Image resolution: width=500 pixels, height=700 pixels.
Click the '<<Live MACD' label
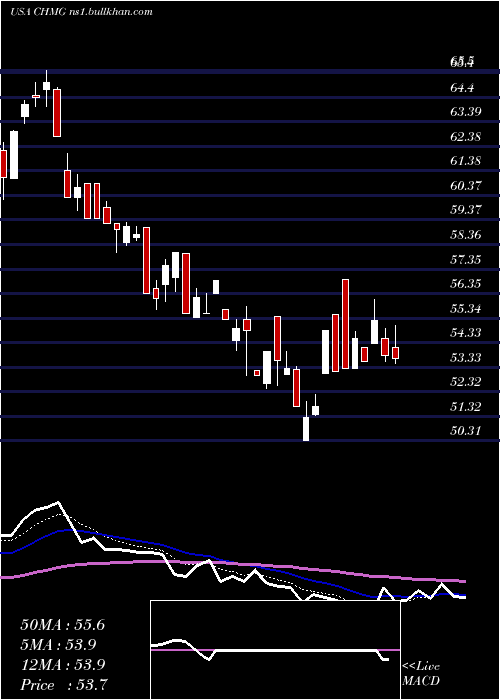point(421,674)
